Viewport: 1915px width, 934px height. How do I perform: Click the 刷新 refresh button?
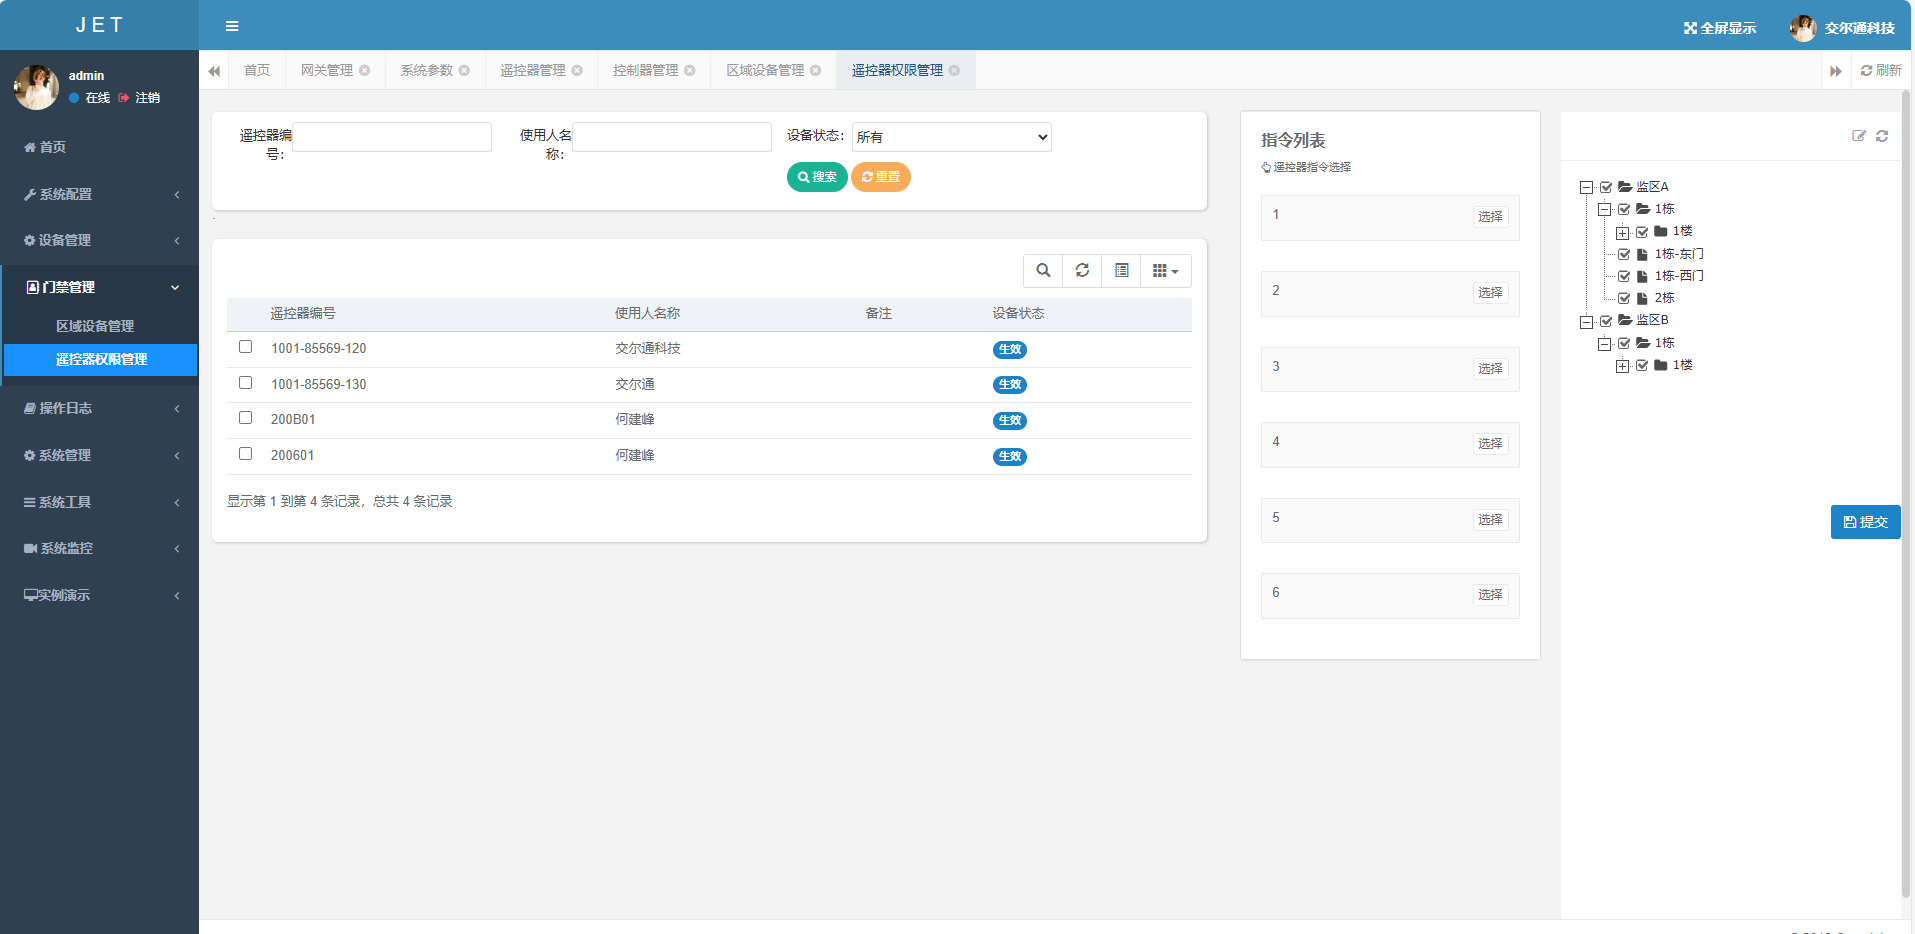tap(1881, 70)
